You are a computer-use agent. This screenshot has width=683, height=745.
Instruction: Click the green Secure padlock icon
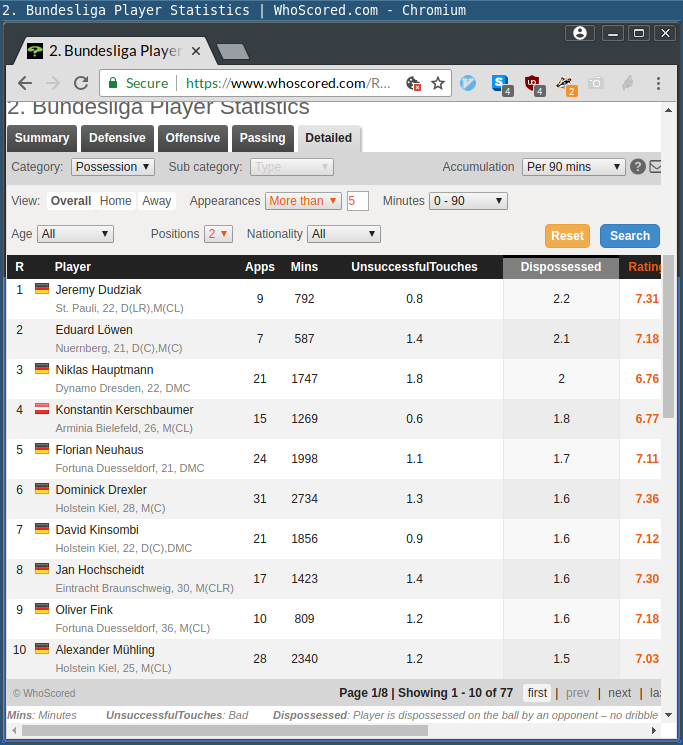coord(113,83)
